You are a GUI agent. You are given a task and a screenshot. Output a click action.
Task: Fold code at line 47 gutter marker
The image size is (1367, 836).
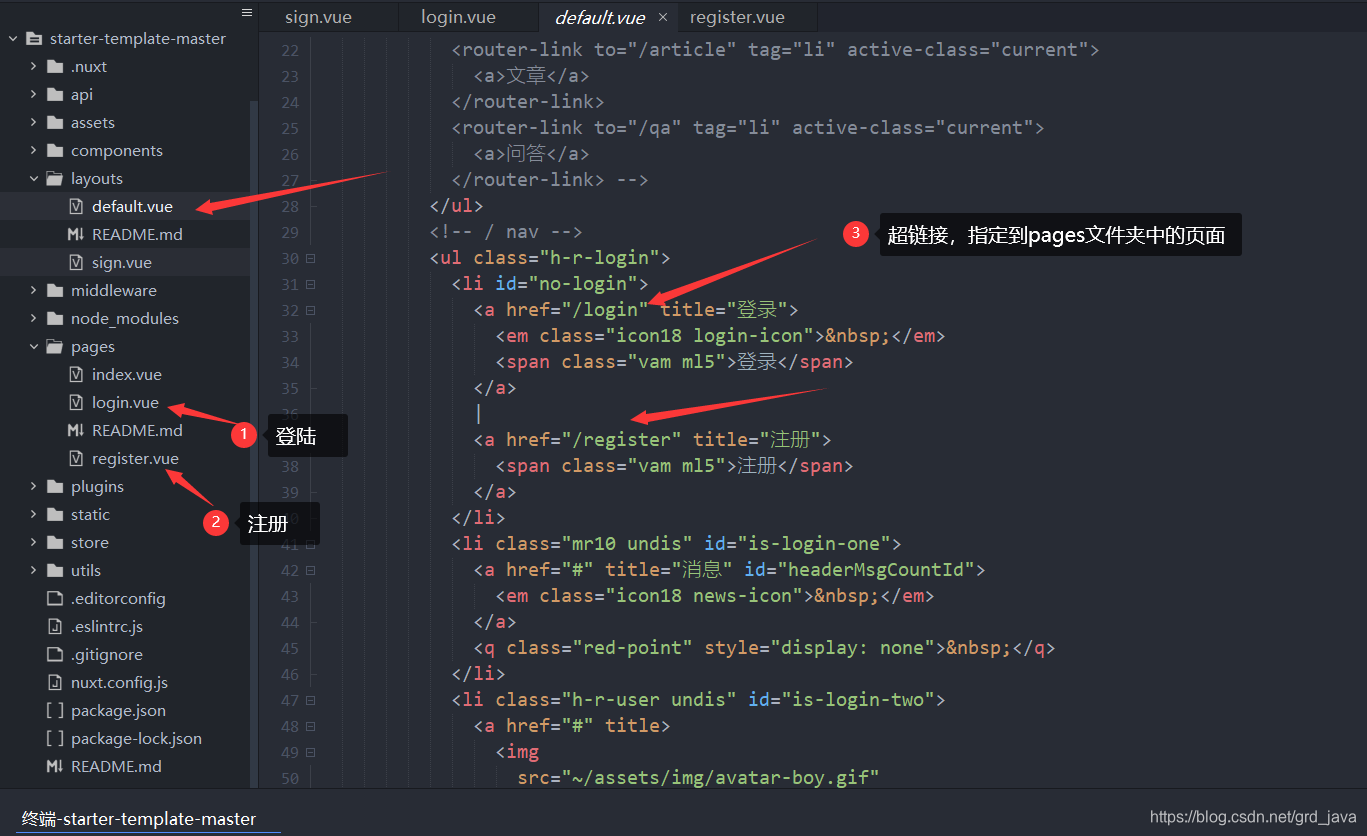(311, 700)
